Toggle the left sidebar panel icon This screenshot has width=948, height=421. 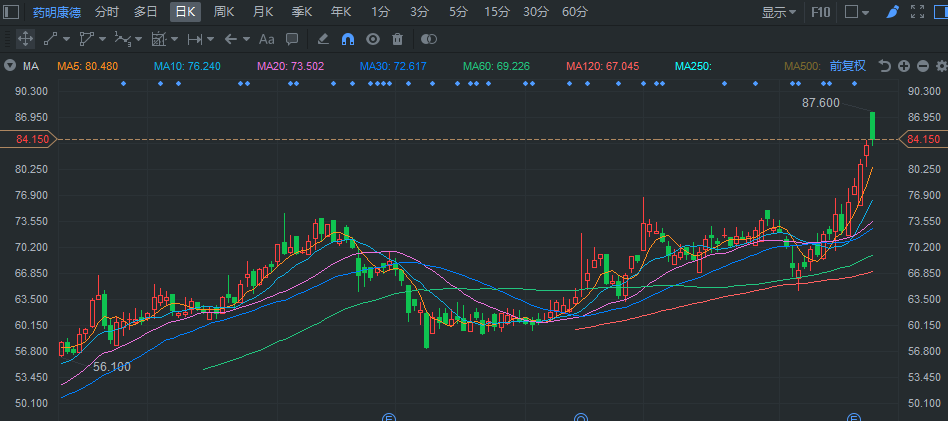11,11
